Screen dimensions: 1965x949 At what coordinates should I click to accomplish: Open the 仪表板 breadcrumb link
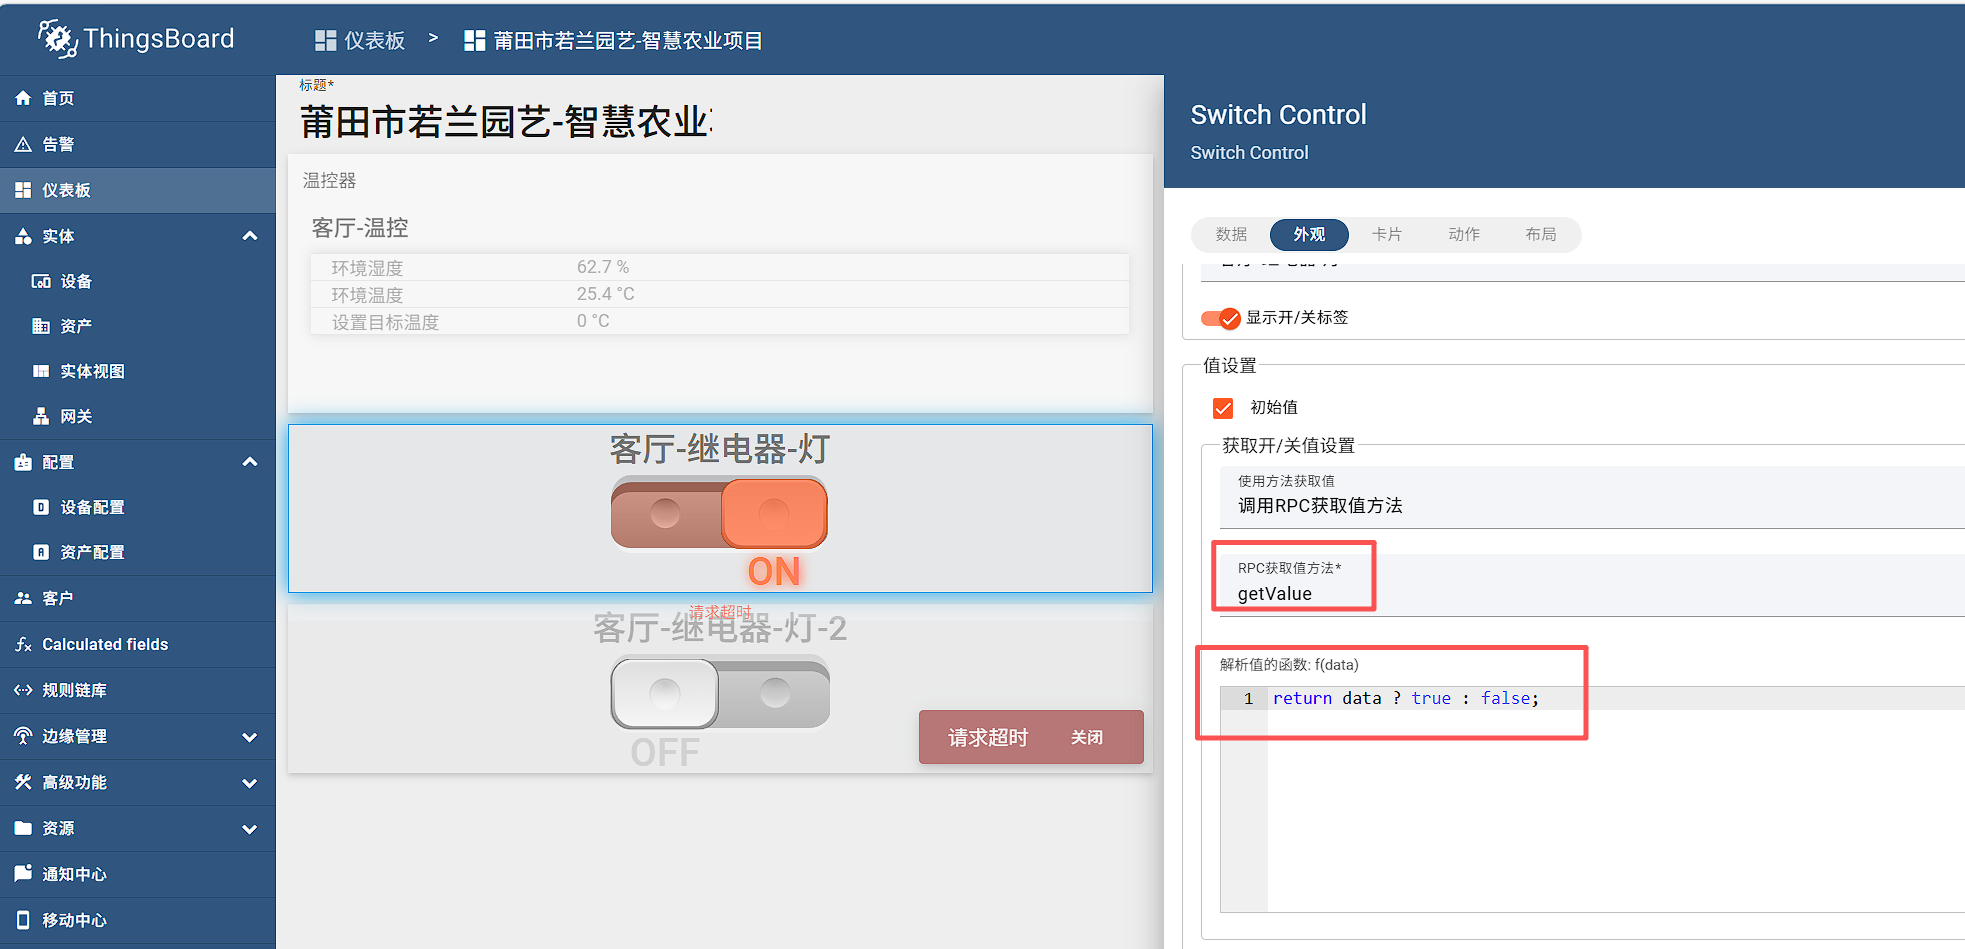372,39
